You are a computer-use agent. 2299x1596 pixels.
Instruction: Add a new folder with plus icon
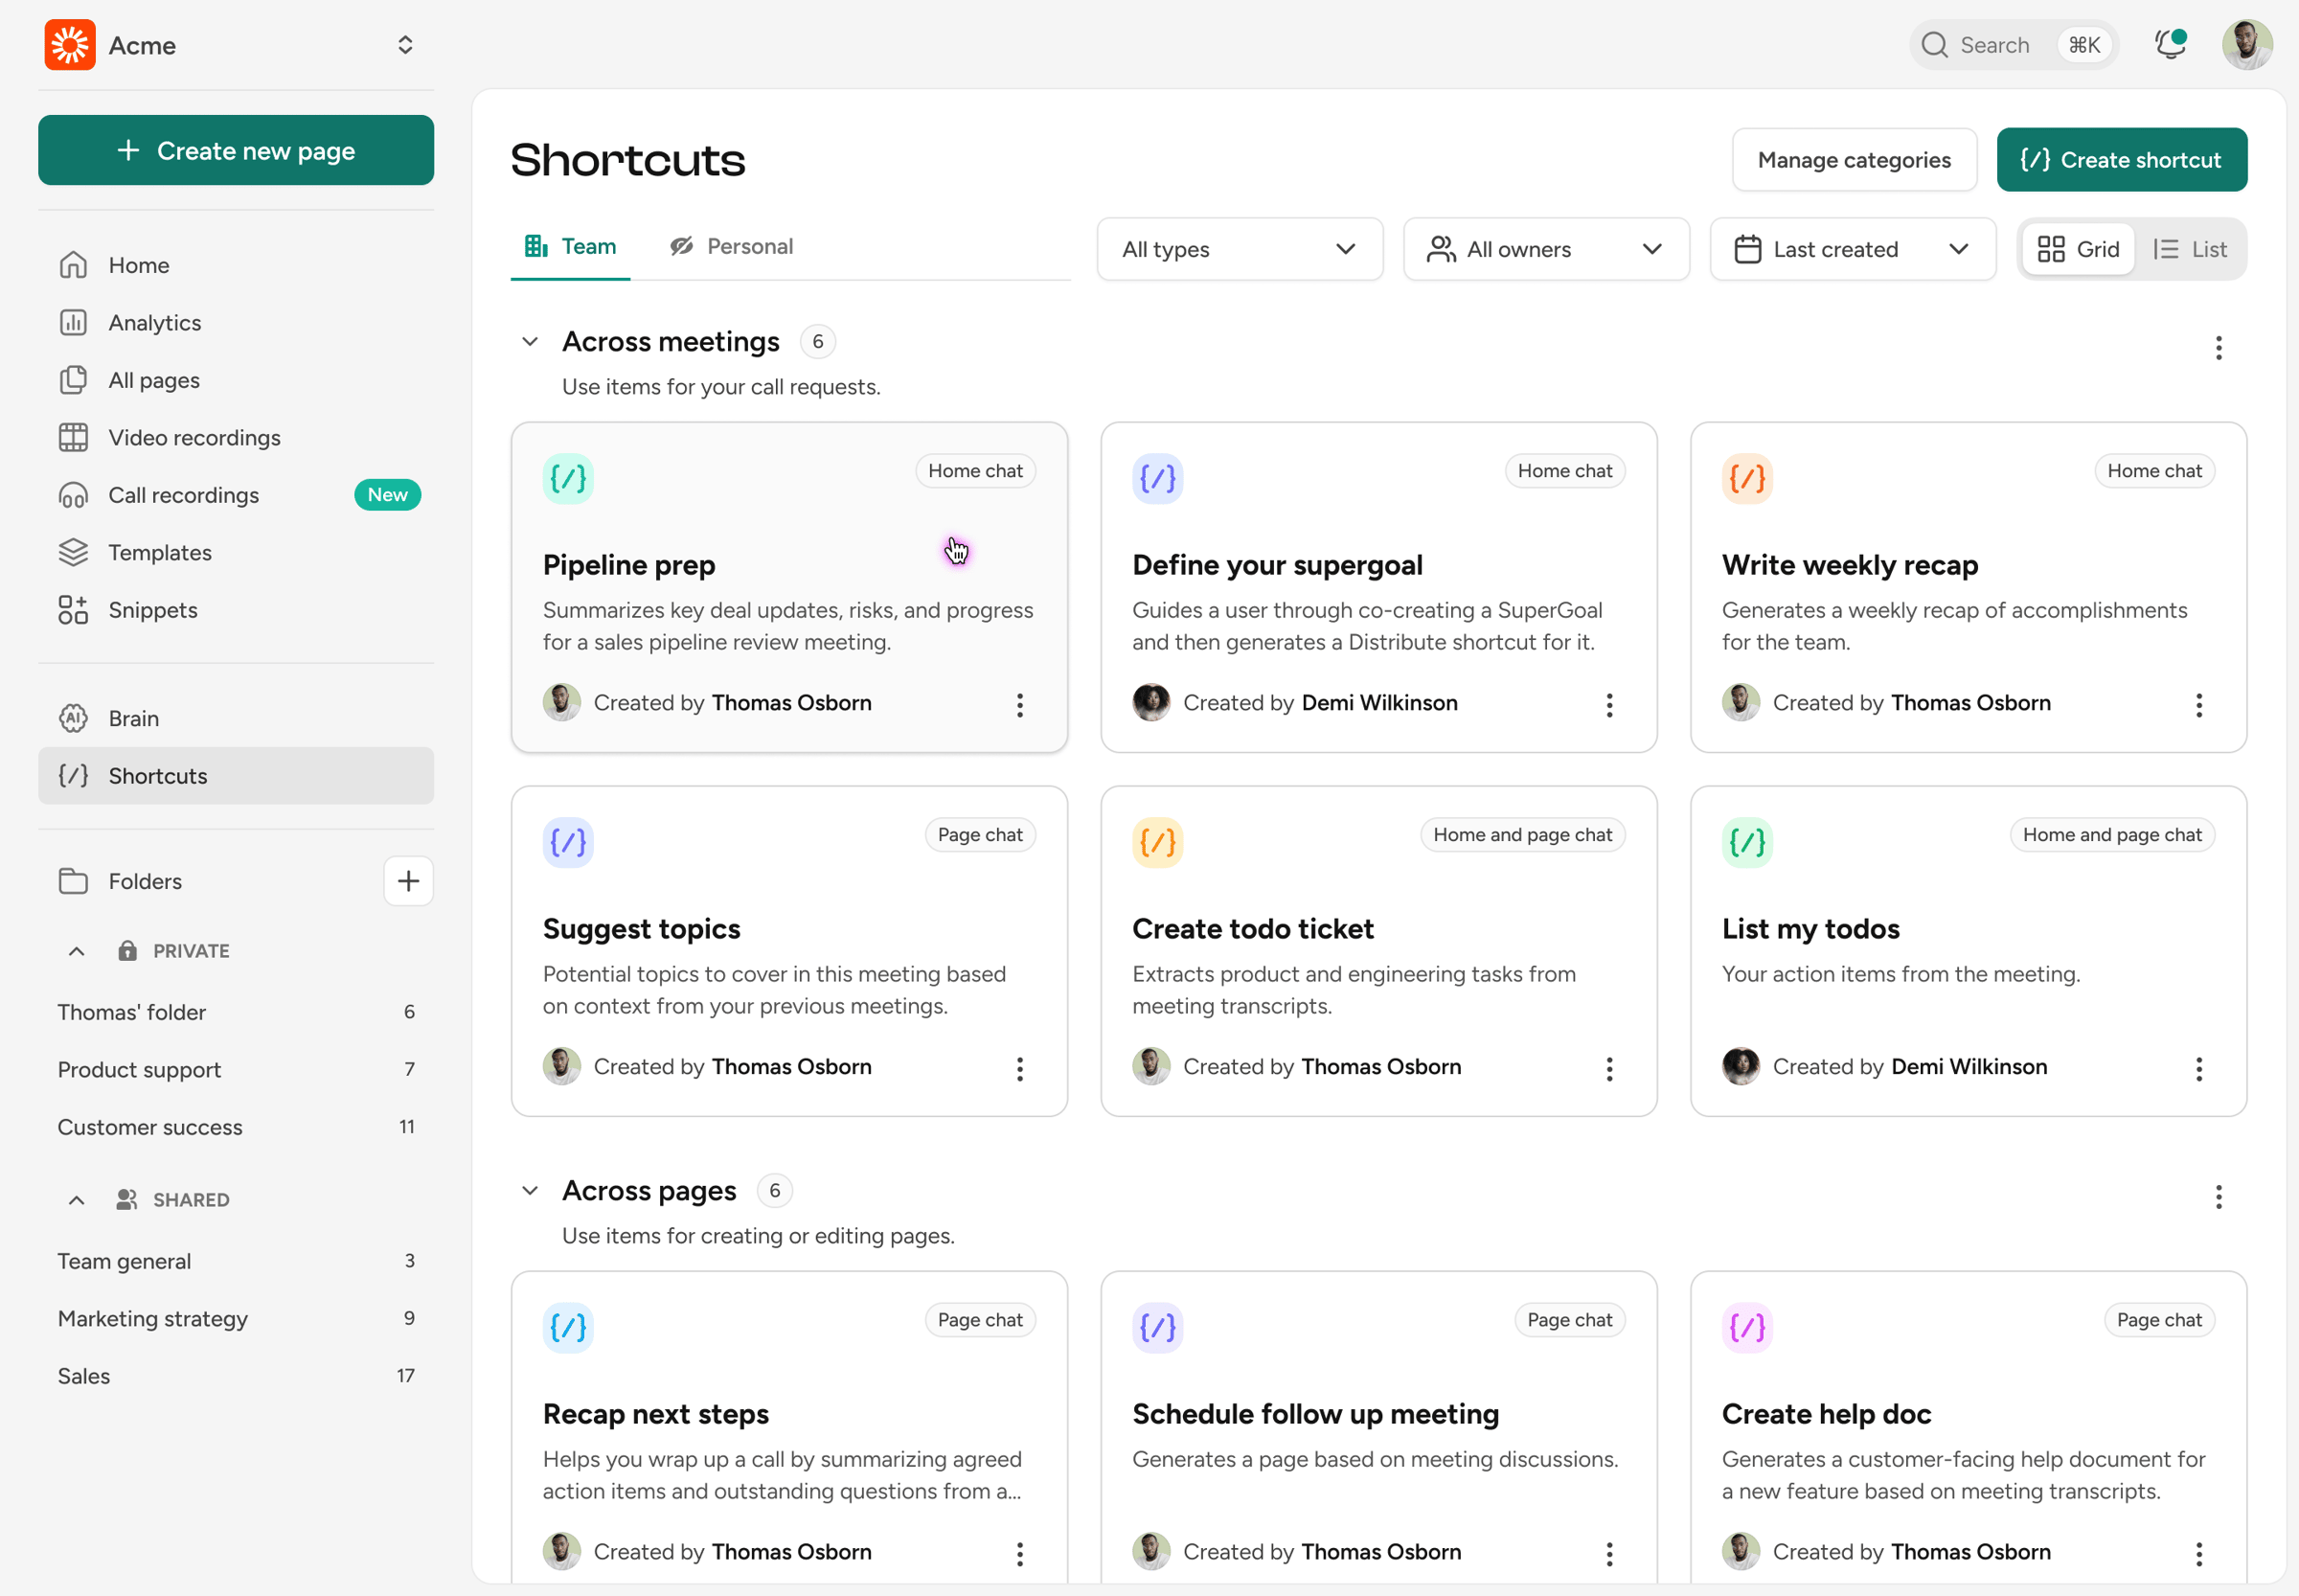408,881
